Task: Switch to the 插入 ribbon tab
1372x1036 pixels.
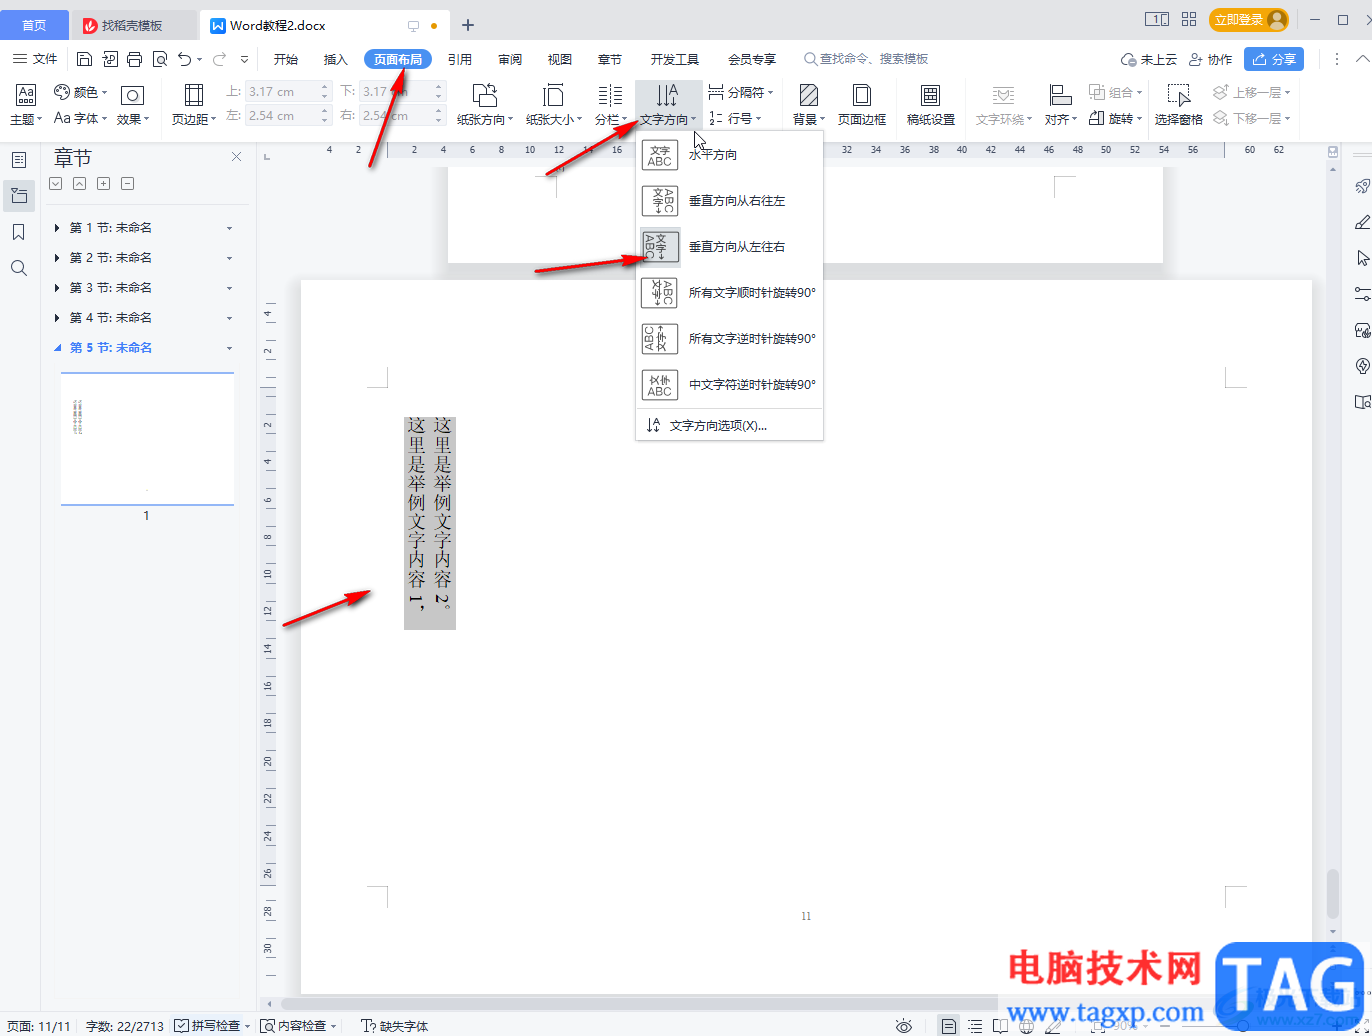Action: click(336, 59)
